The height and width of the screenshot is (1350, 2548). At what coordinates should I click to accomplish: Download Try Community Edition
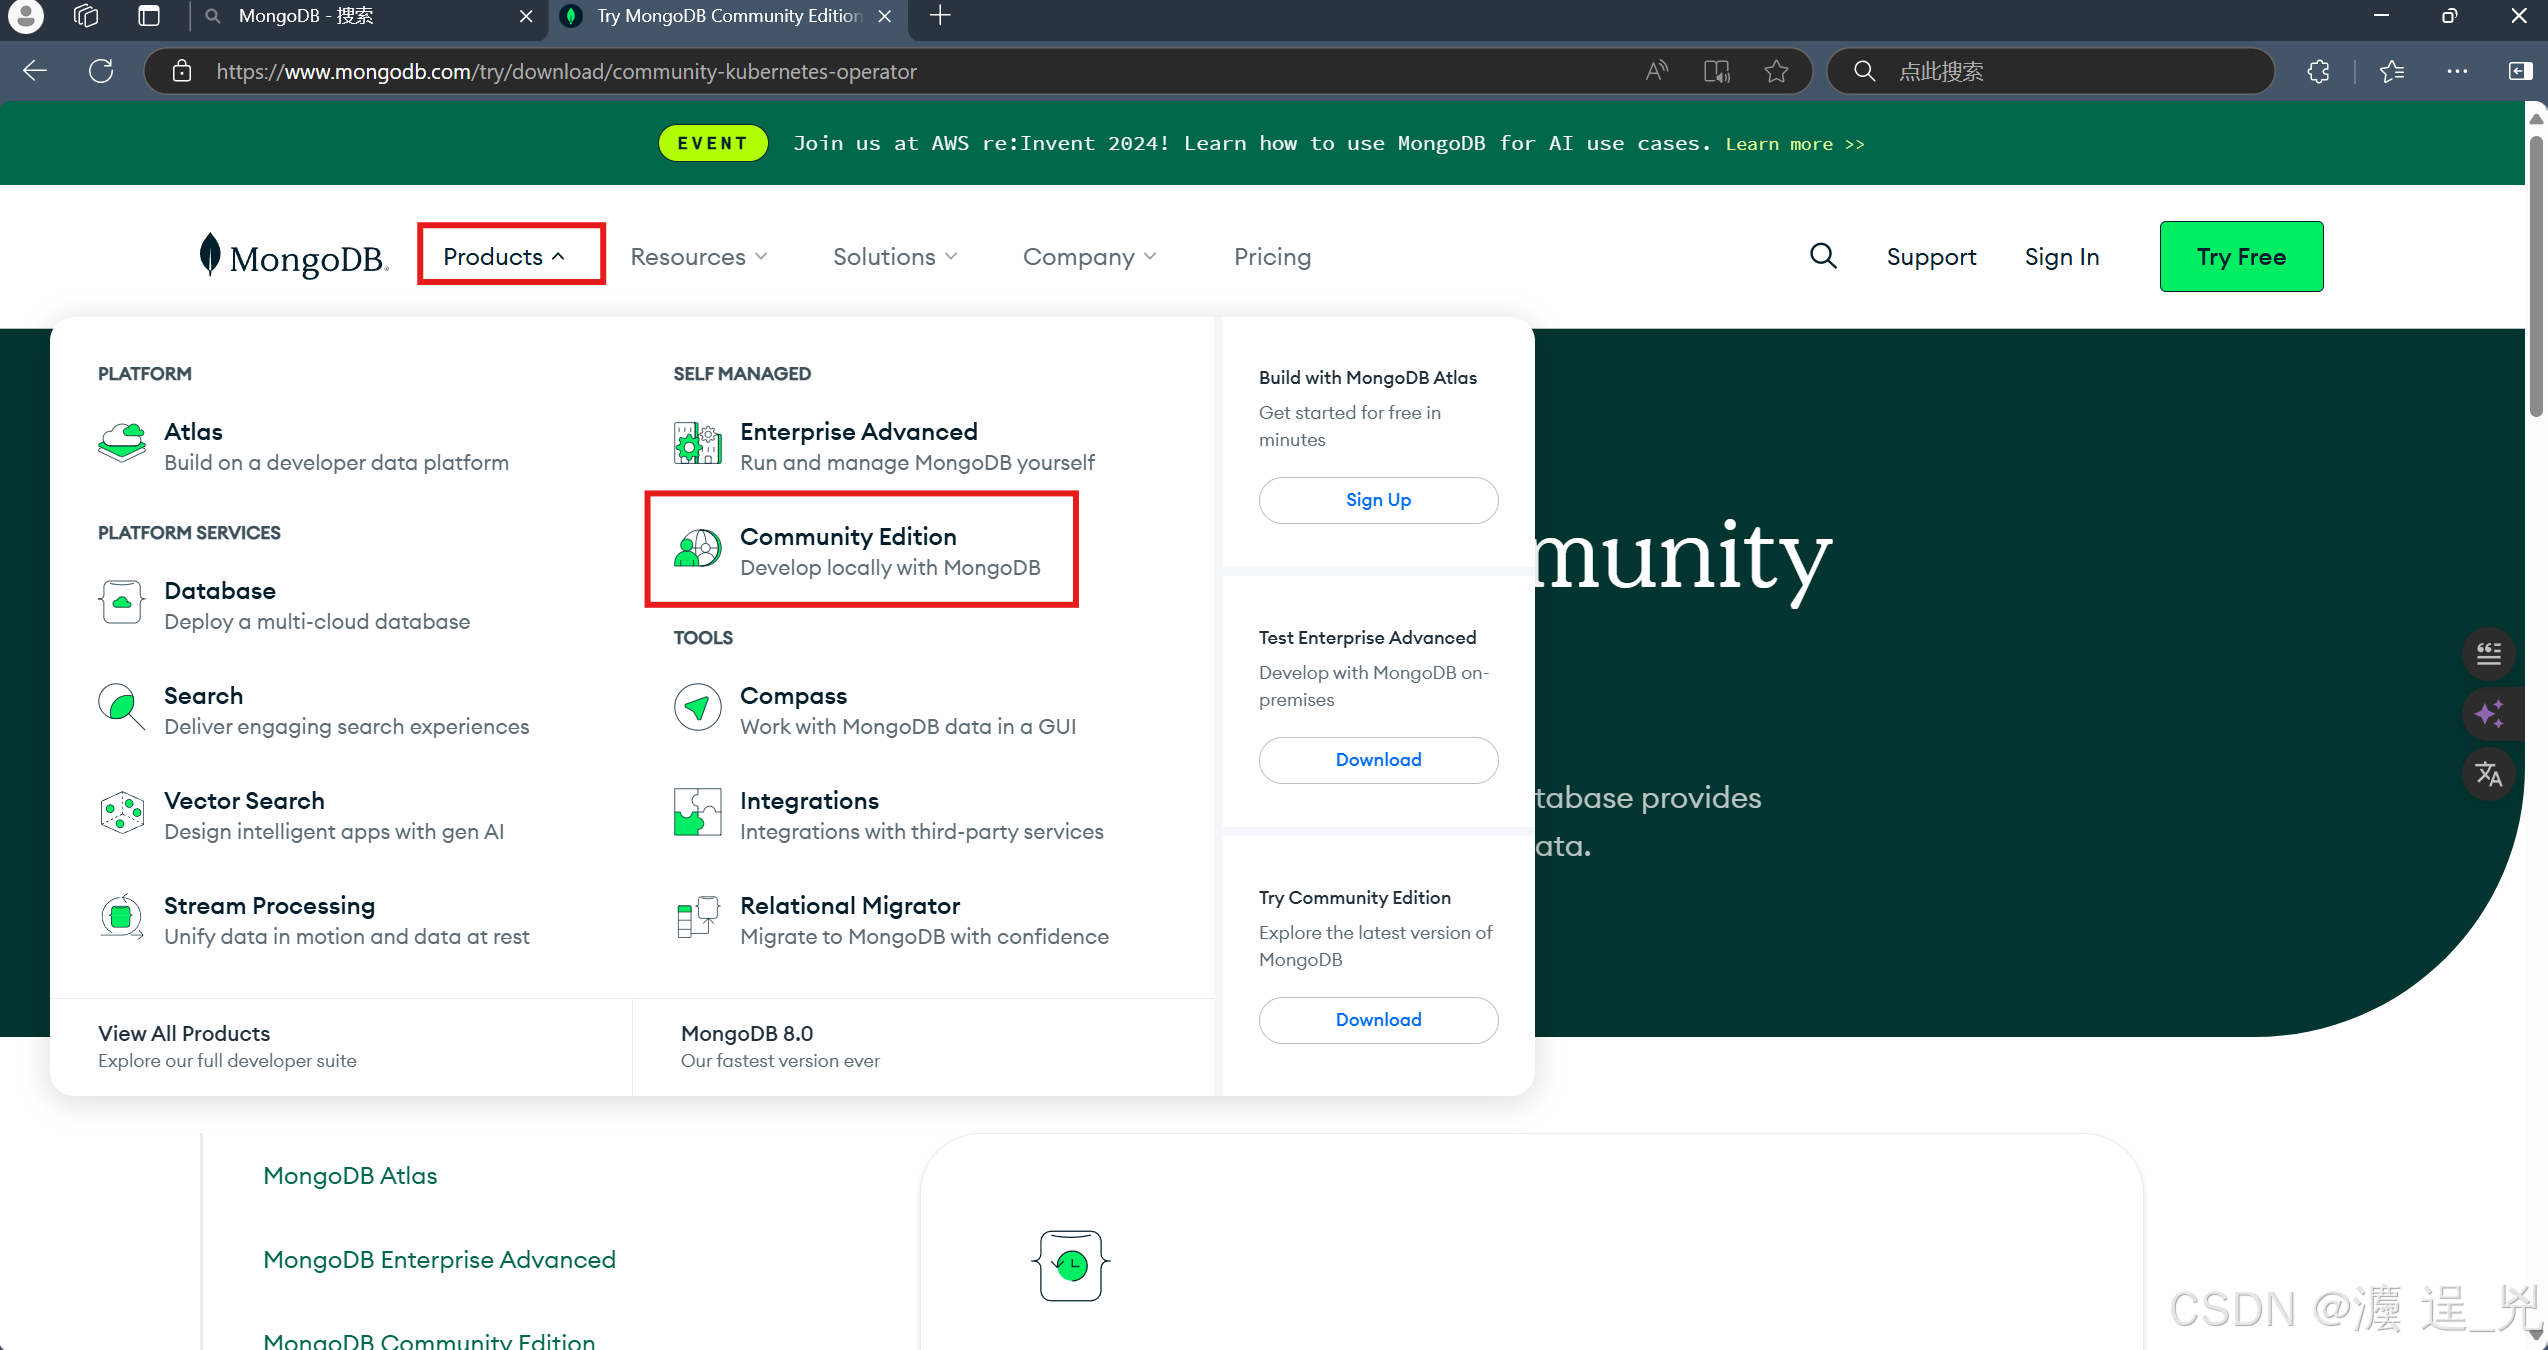point(1377,1020)
